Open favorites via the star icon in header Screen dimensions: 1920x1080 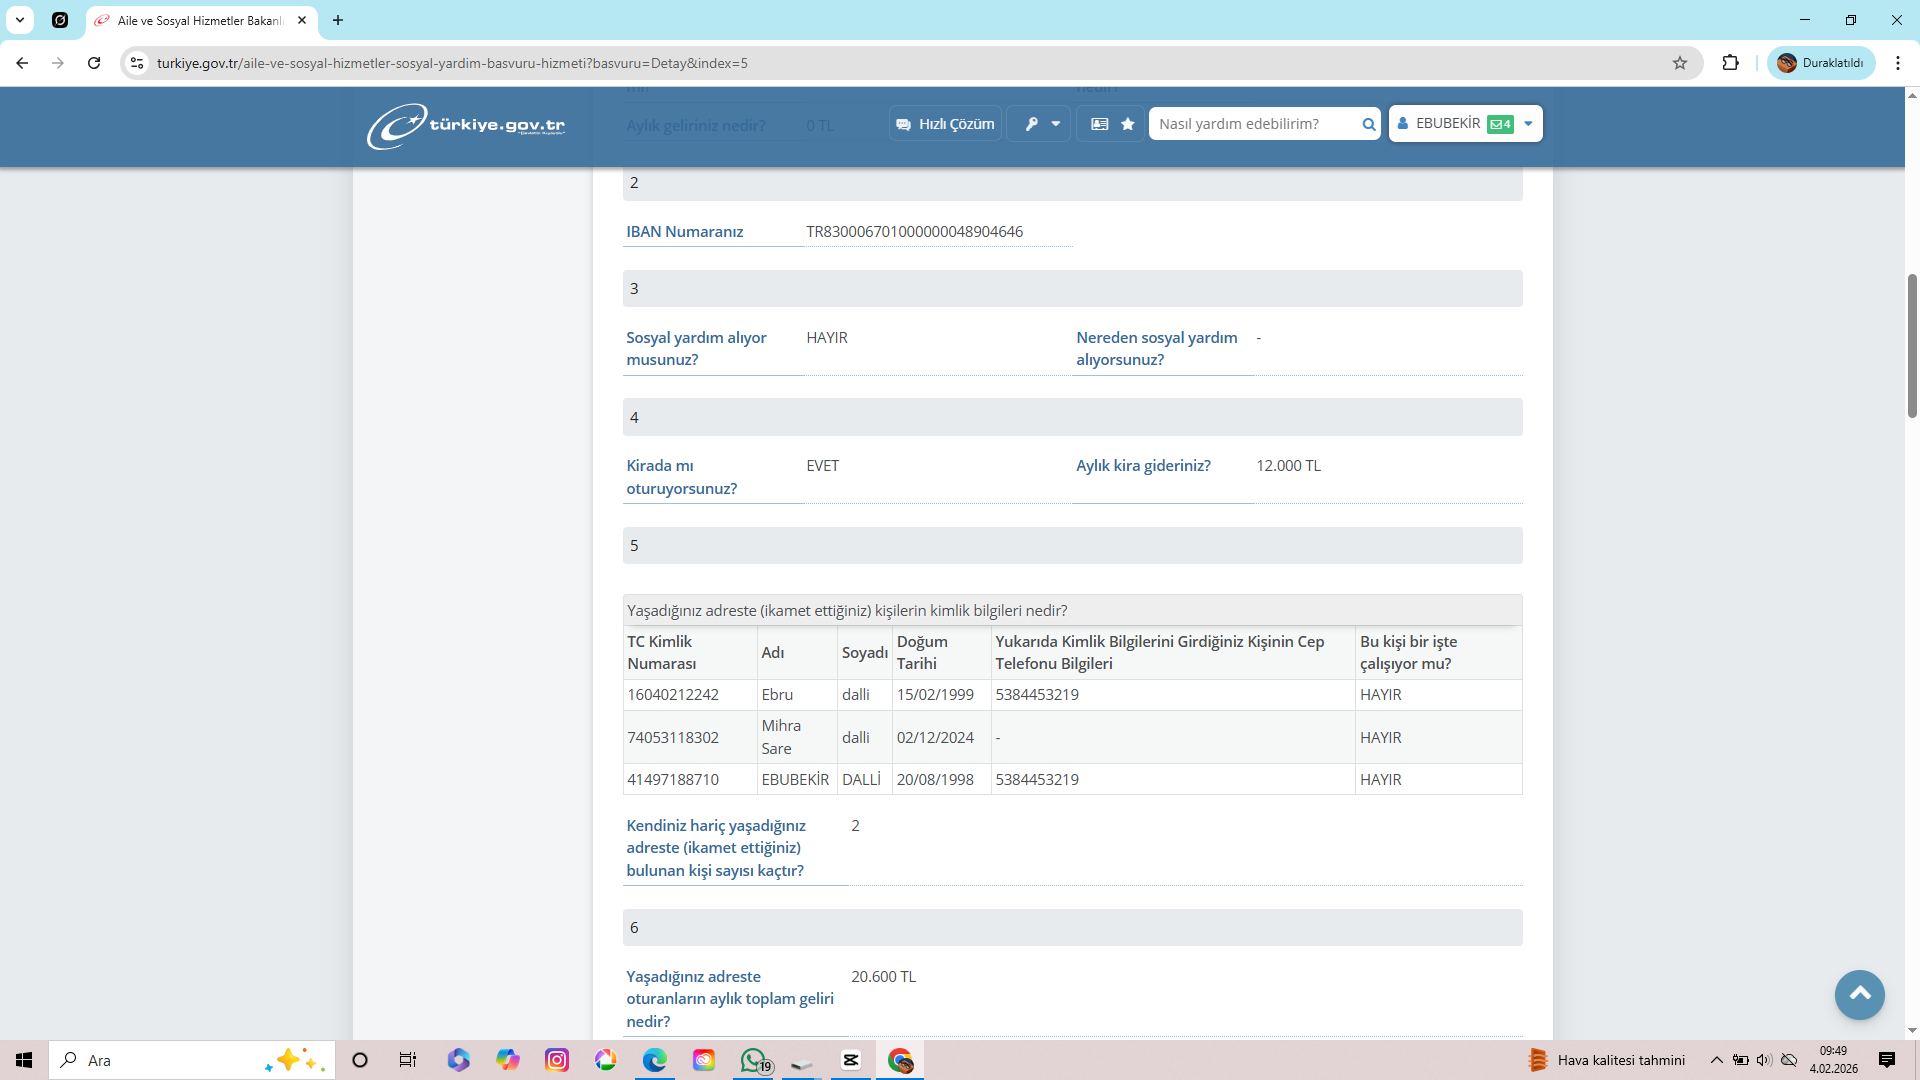(x=1128, y=124)
